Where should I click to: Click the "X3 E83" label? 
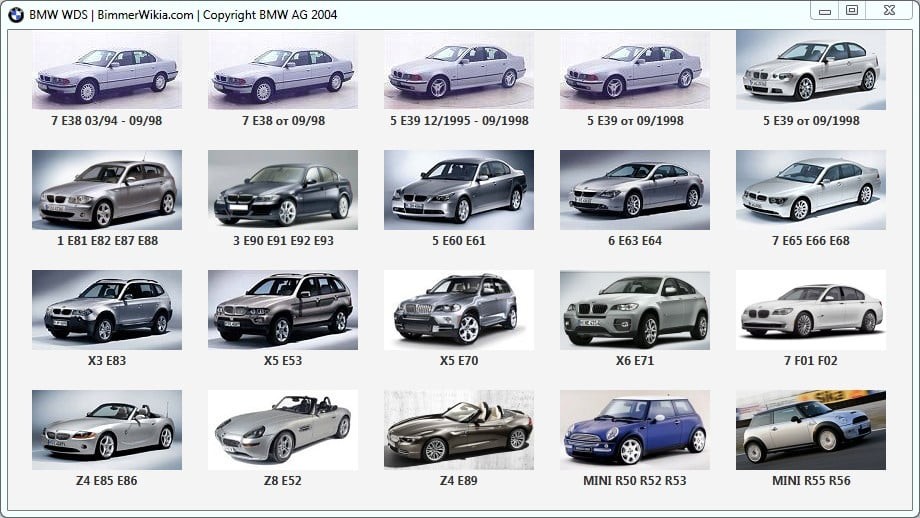(x=107, y=361)
